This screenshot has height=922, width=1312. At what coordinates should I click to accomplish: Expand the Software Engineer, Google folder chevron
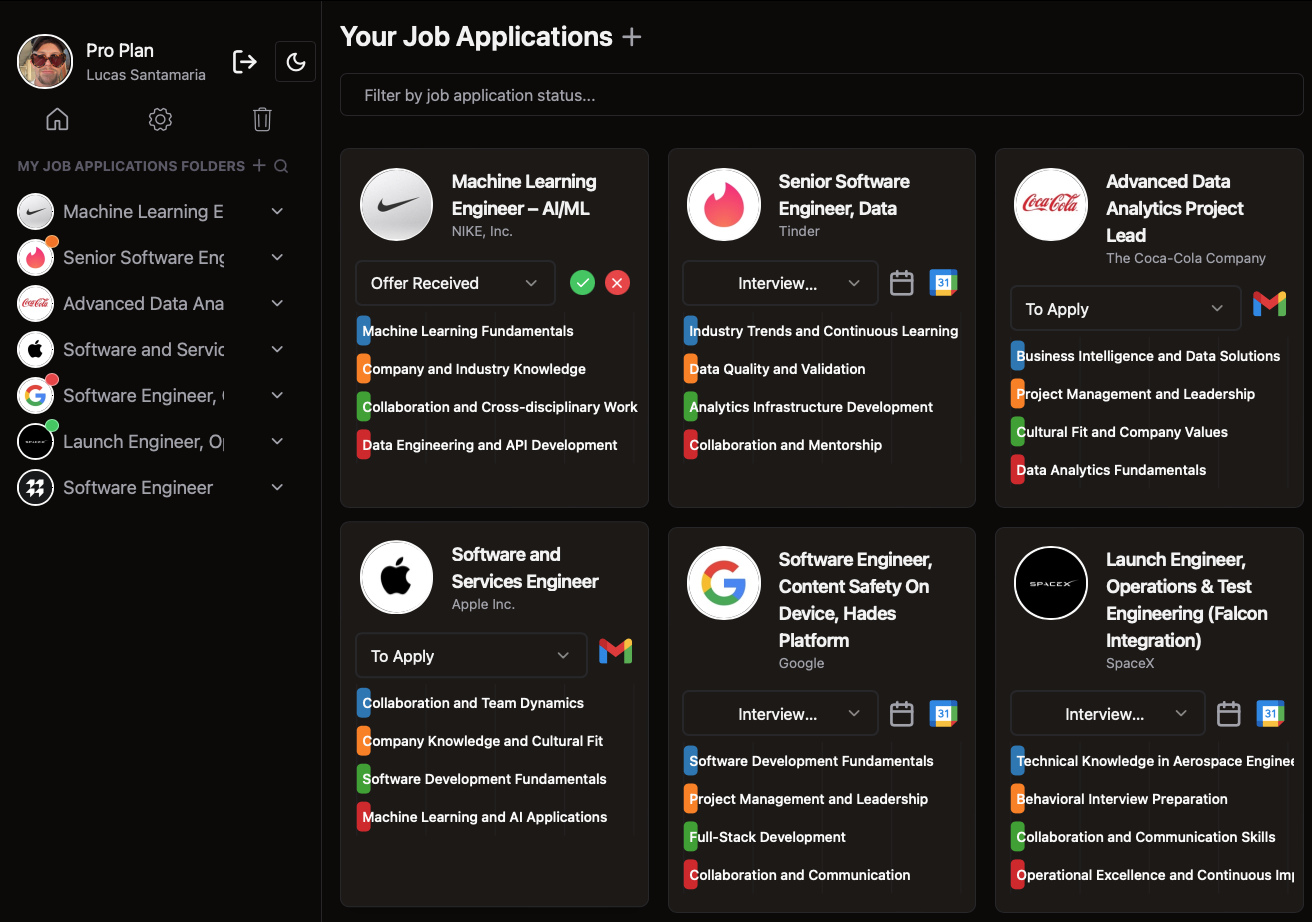pyautogui.click(x=277, y=395)
